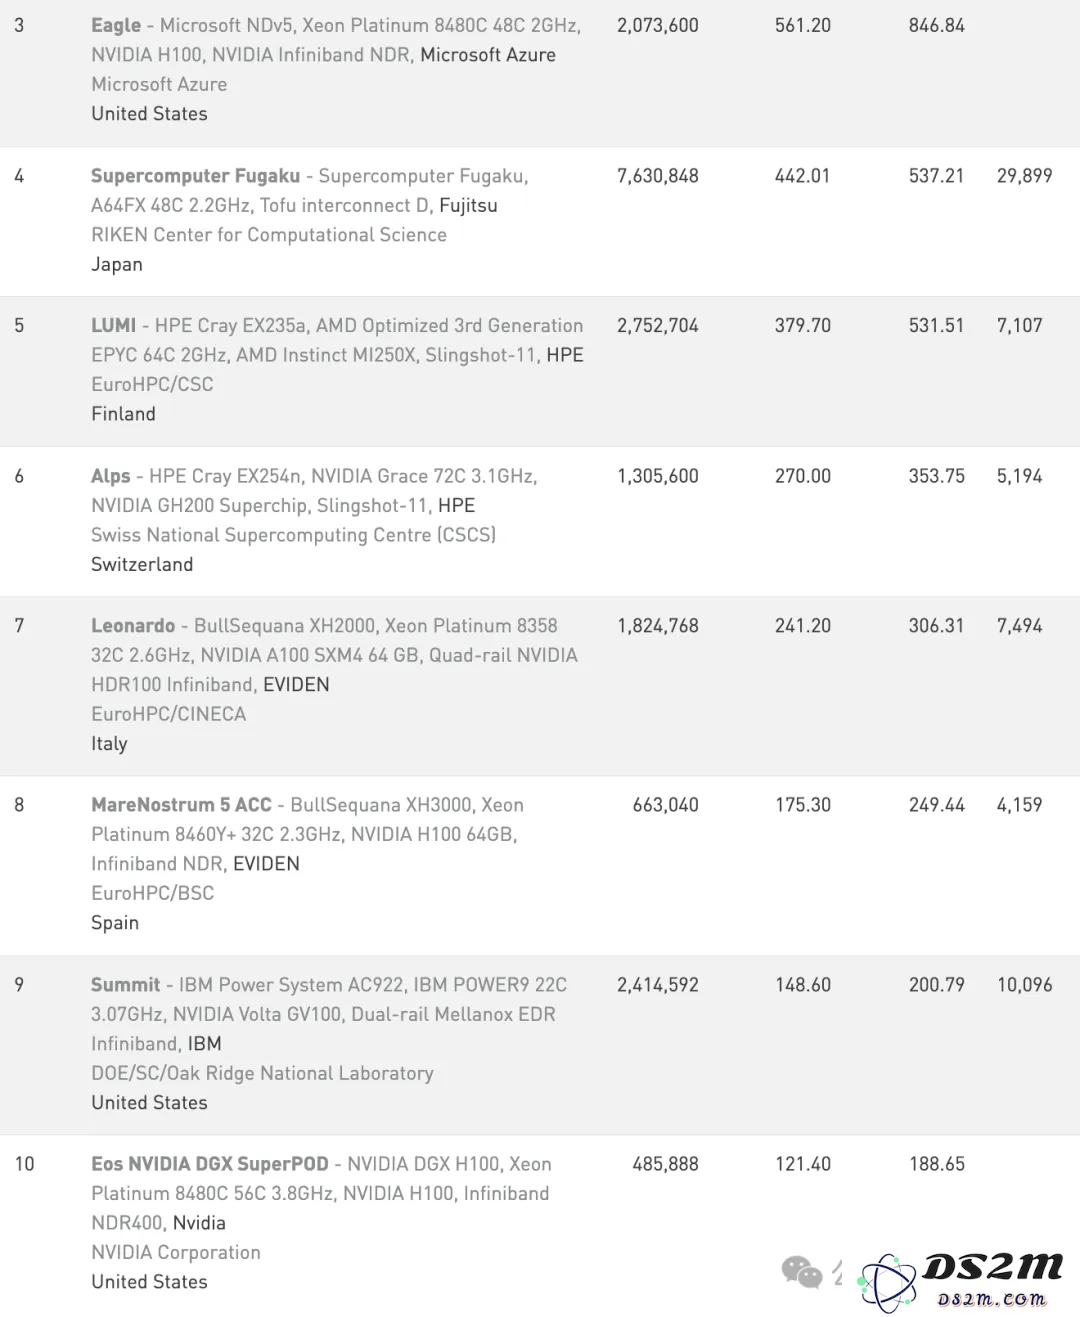This screenshot has height=1317, width=1080.
Task: Click the WeChat logo icon
Action: 802,1271
